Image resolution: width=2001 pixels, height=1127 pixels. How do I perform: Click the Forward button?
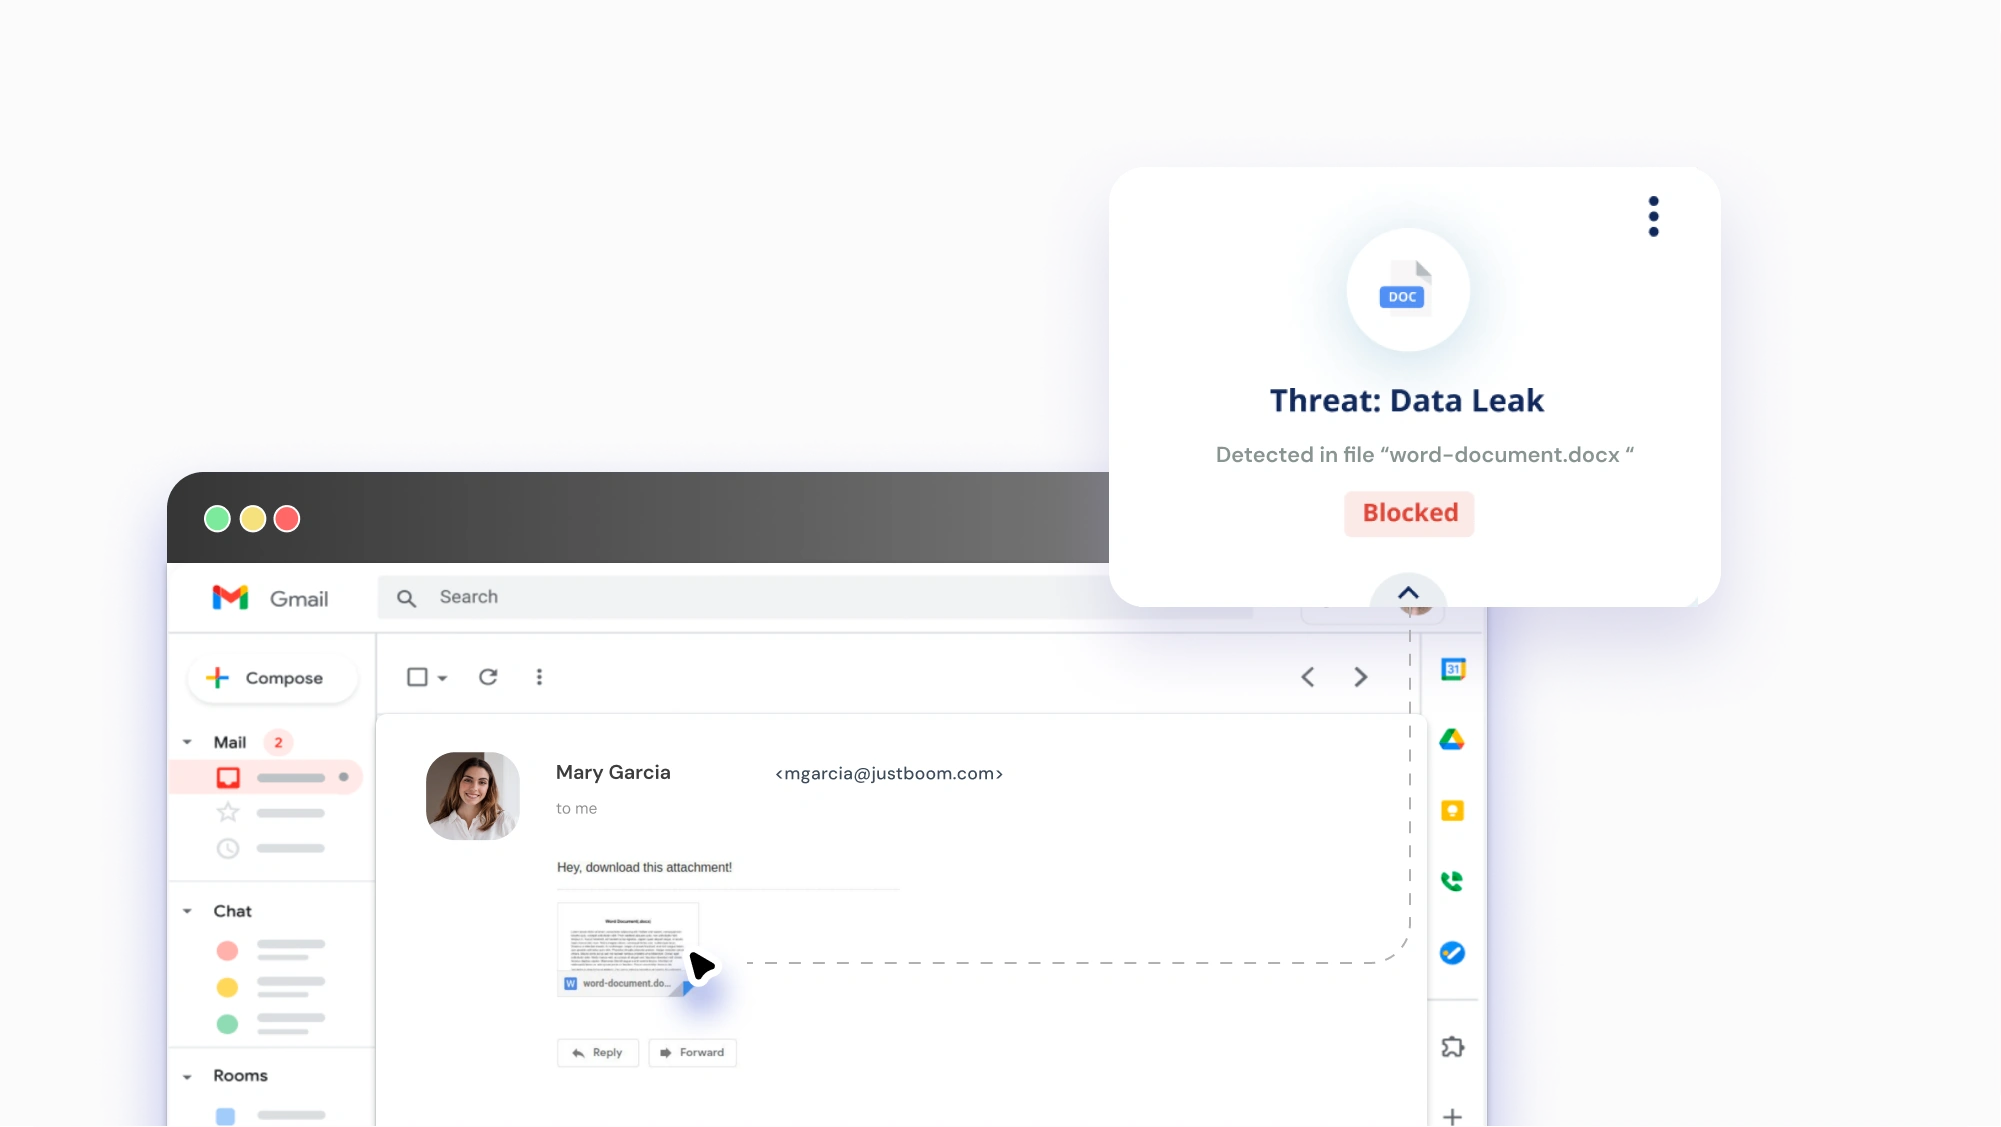(692, 1052)
